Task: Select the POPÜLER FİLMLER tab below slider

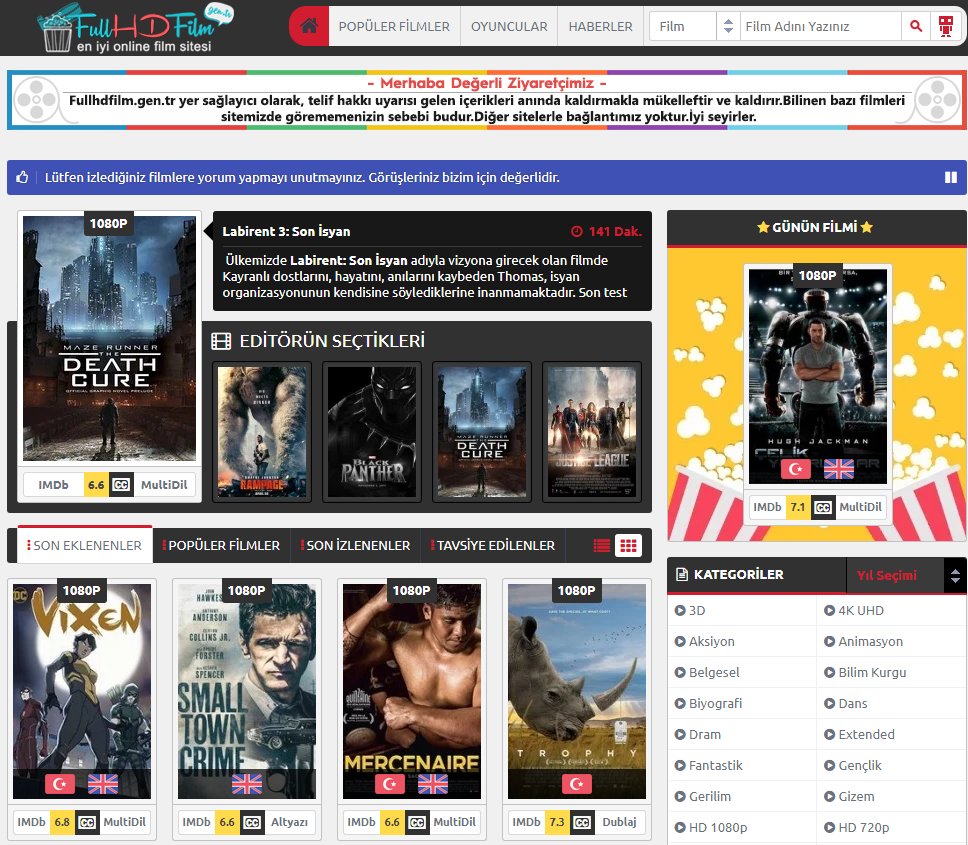Action: (x=221, y=545)
